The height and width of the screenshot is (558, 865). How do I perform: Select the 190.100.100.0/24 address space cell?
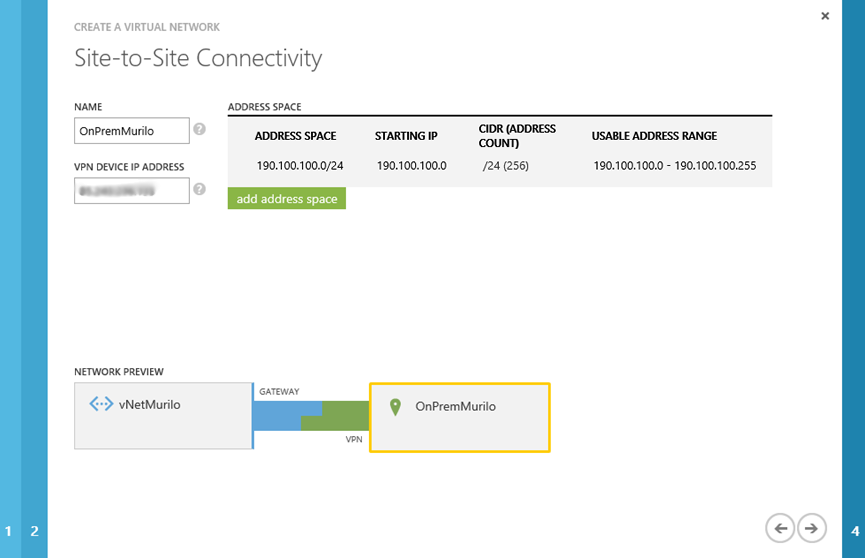point(300,165)
